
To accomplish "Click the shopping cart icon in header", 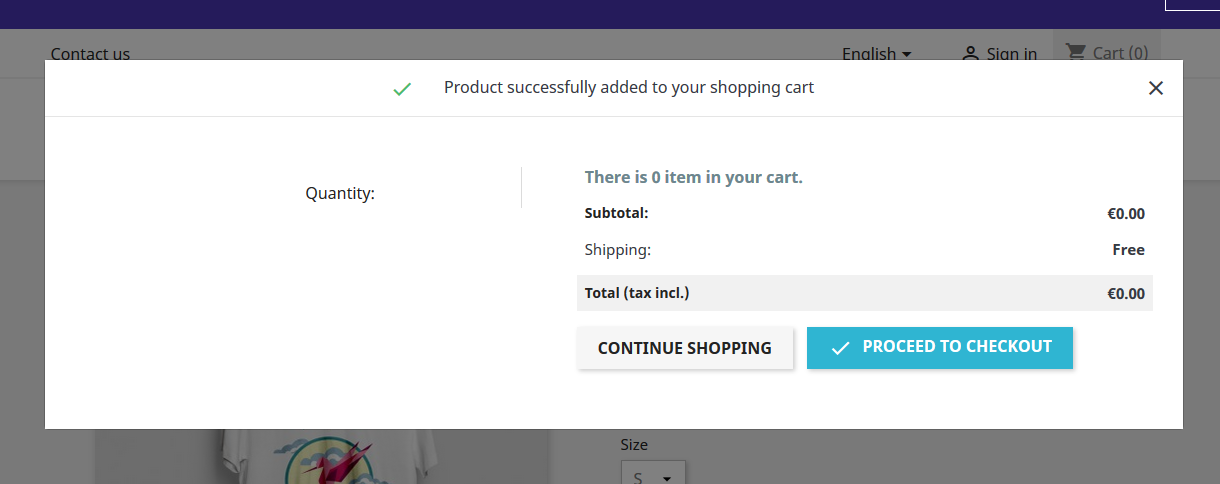I will (x=1075, y=52).
